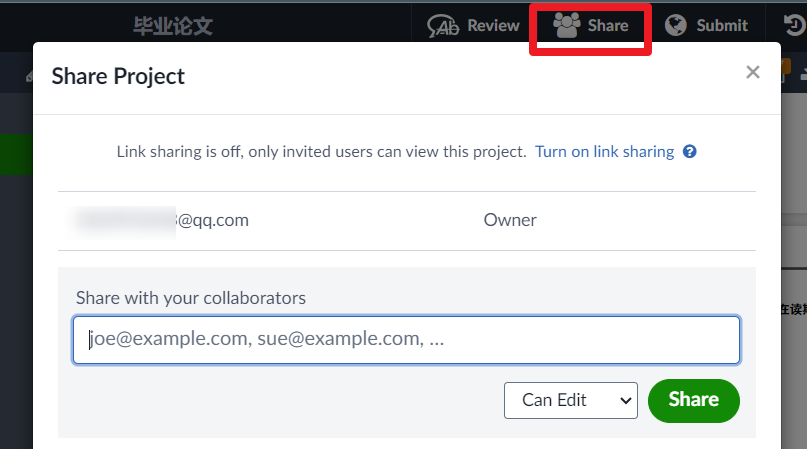Click the project title 毕业论文
The width and height of the screenshot is (807, 449).
click(173, 26)
